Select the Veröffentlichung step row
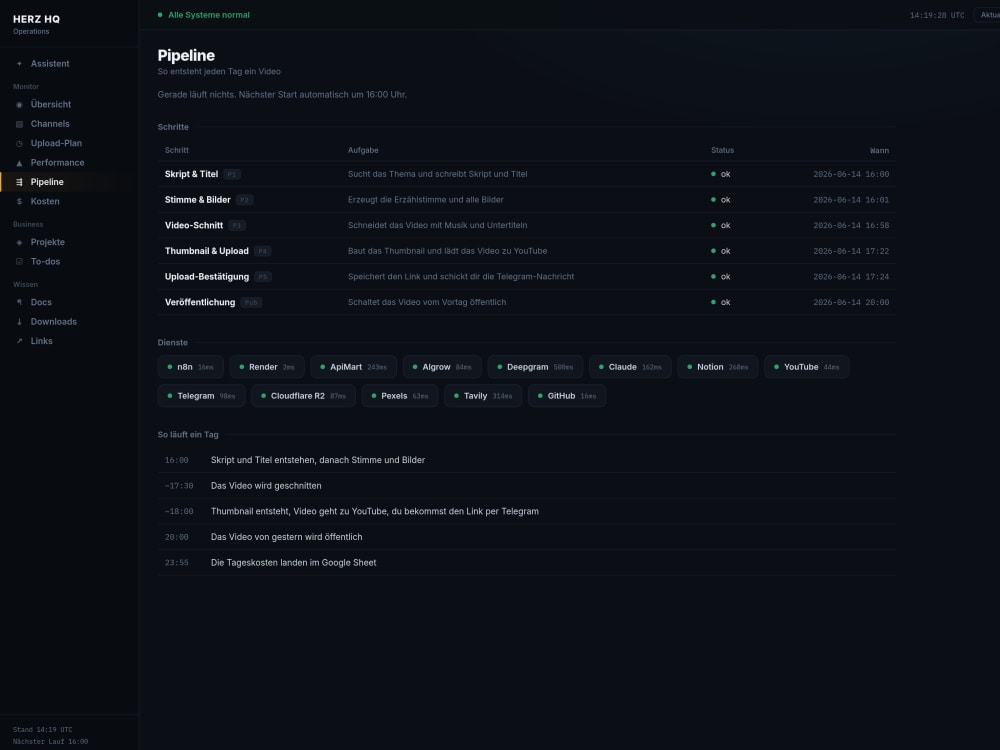 pyautogui.click(x=526, y=302)
